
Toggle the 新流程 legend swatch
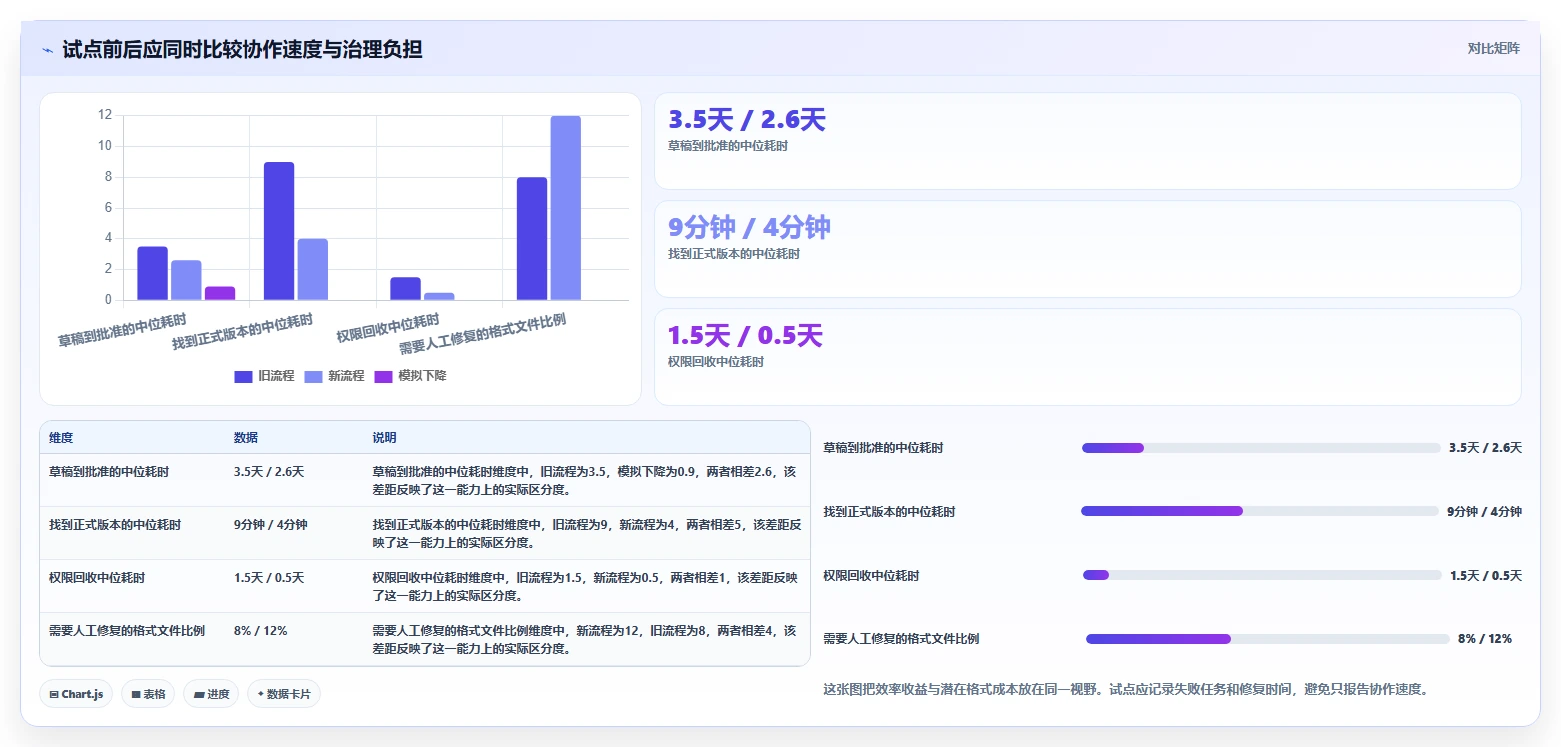click(313, 376)
